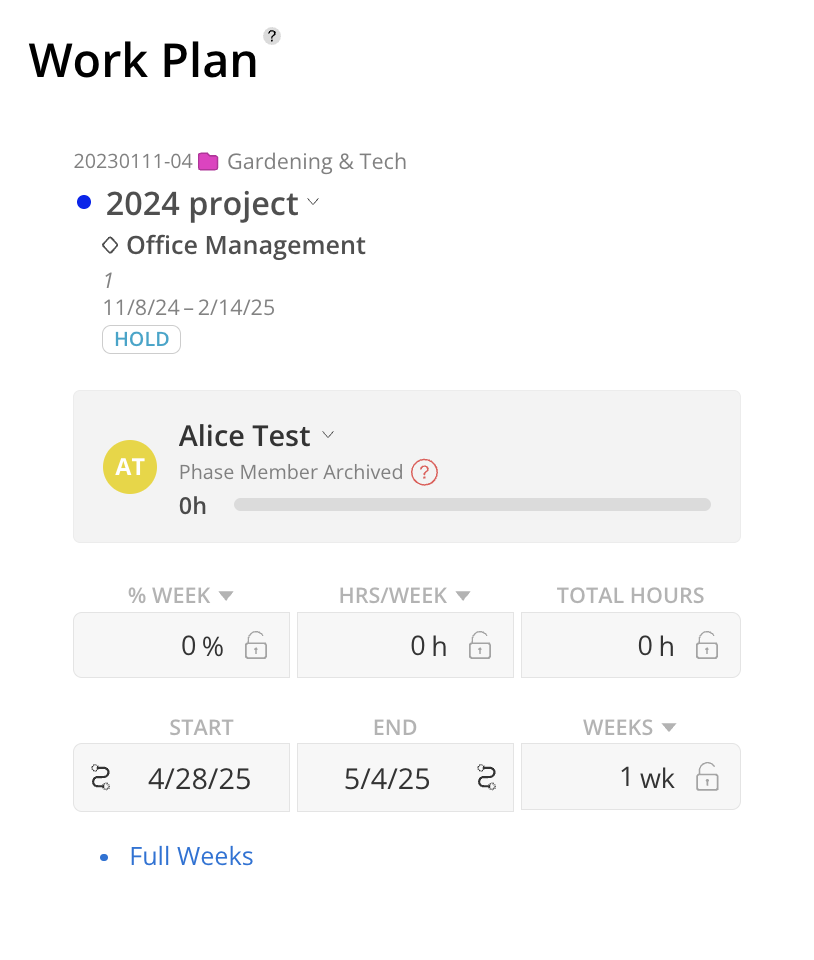Click the dependency icon in the Start field
Image resolution: width=814 pixels, height=960 pixels.
point(101,778)
